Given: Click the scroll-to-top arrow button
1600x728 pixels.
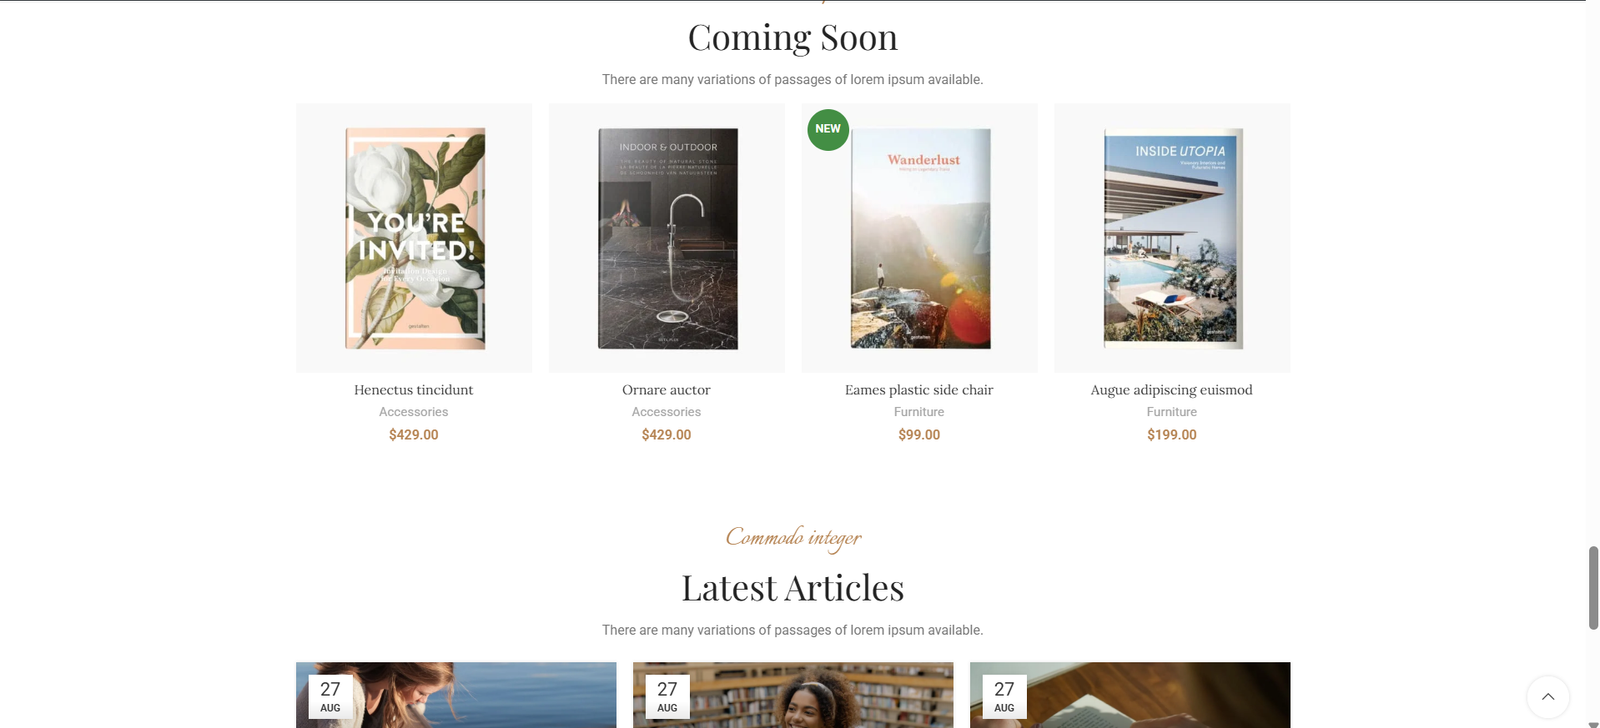Looking at the screenshot, I should point(1547,697).
